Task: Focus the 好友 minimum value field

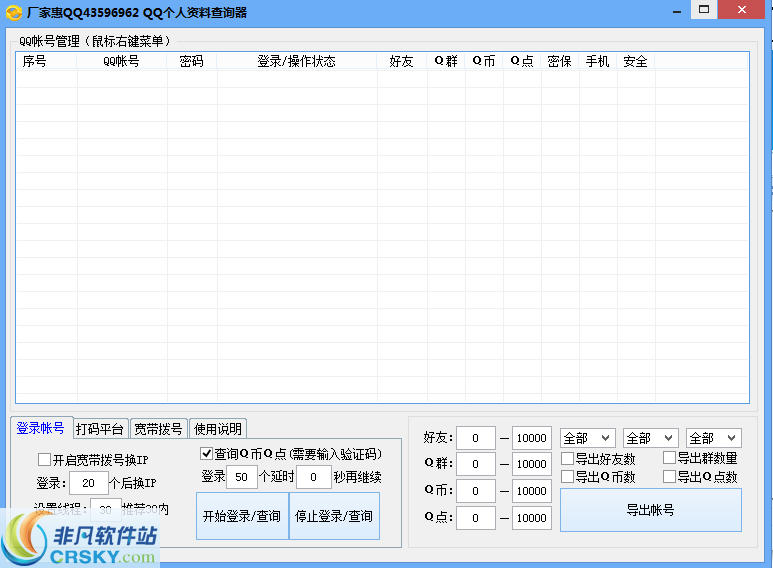Action: tap(476, 438)
